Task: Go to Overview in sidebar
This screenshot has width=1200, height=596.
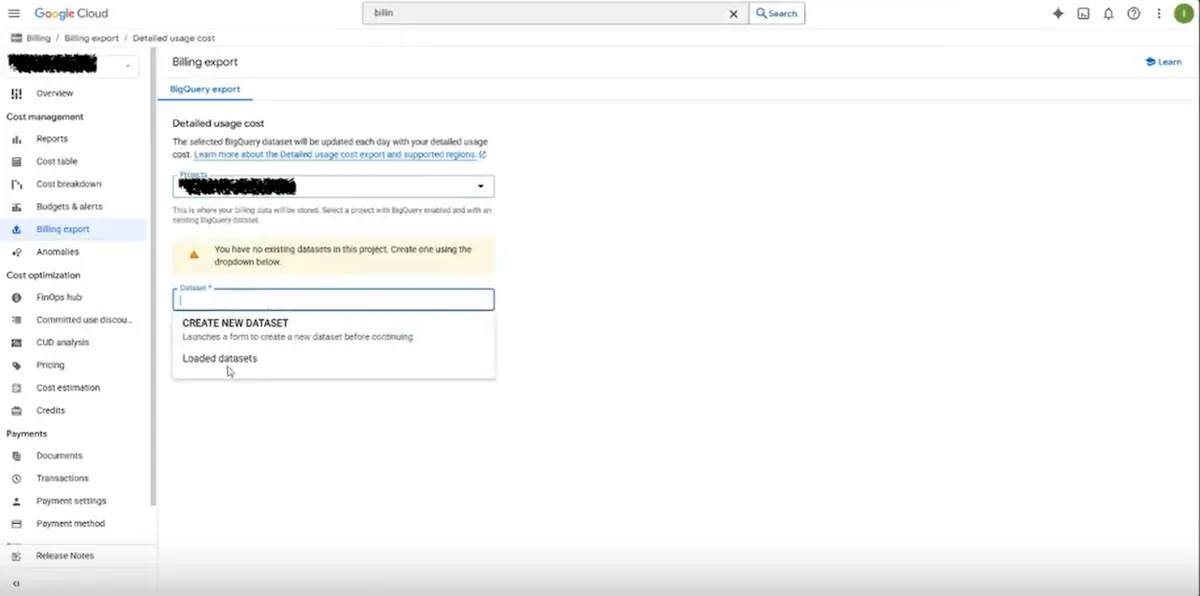Action: click(x=55, y=93)
